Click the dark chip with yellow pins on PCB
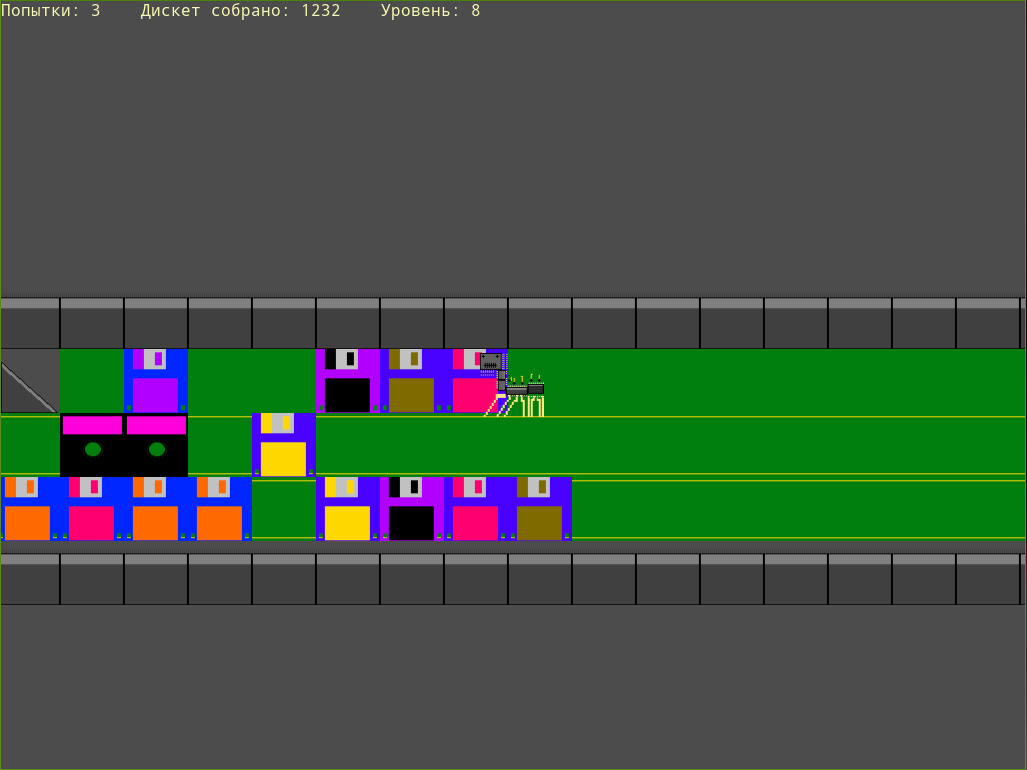1027x770 pixels. click(x=537, y=388)
